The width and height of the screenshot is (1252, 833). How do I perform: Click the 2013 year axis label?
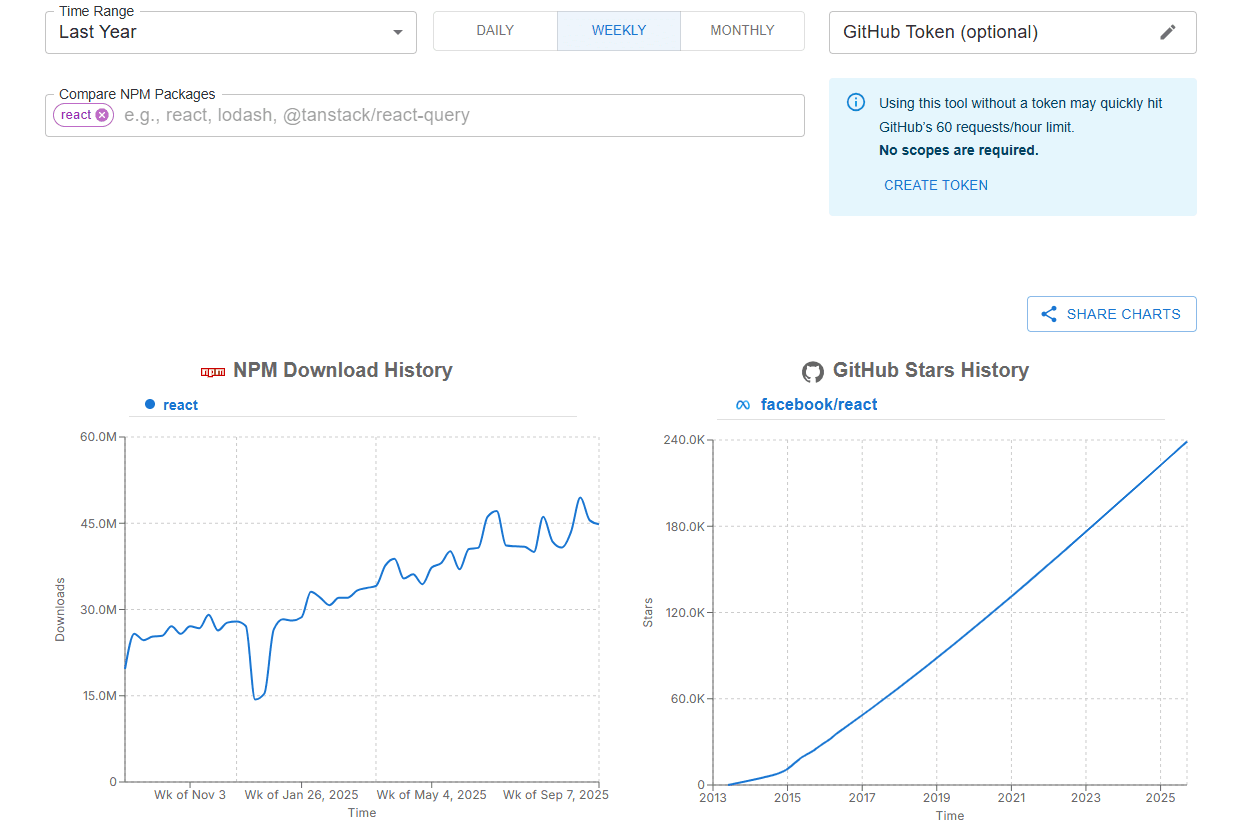713,798
